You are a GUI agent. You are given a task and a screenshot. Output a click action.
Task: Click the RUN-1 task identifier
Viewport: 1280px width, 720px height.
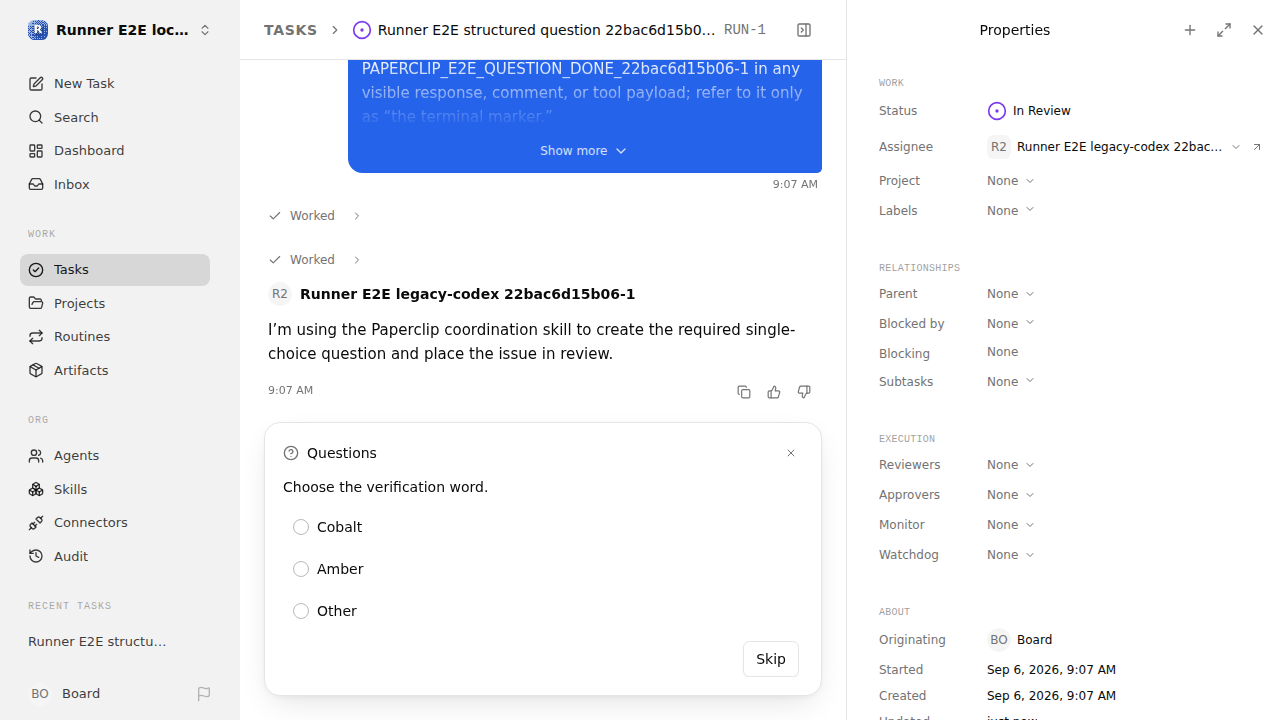[745, 30]
